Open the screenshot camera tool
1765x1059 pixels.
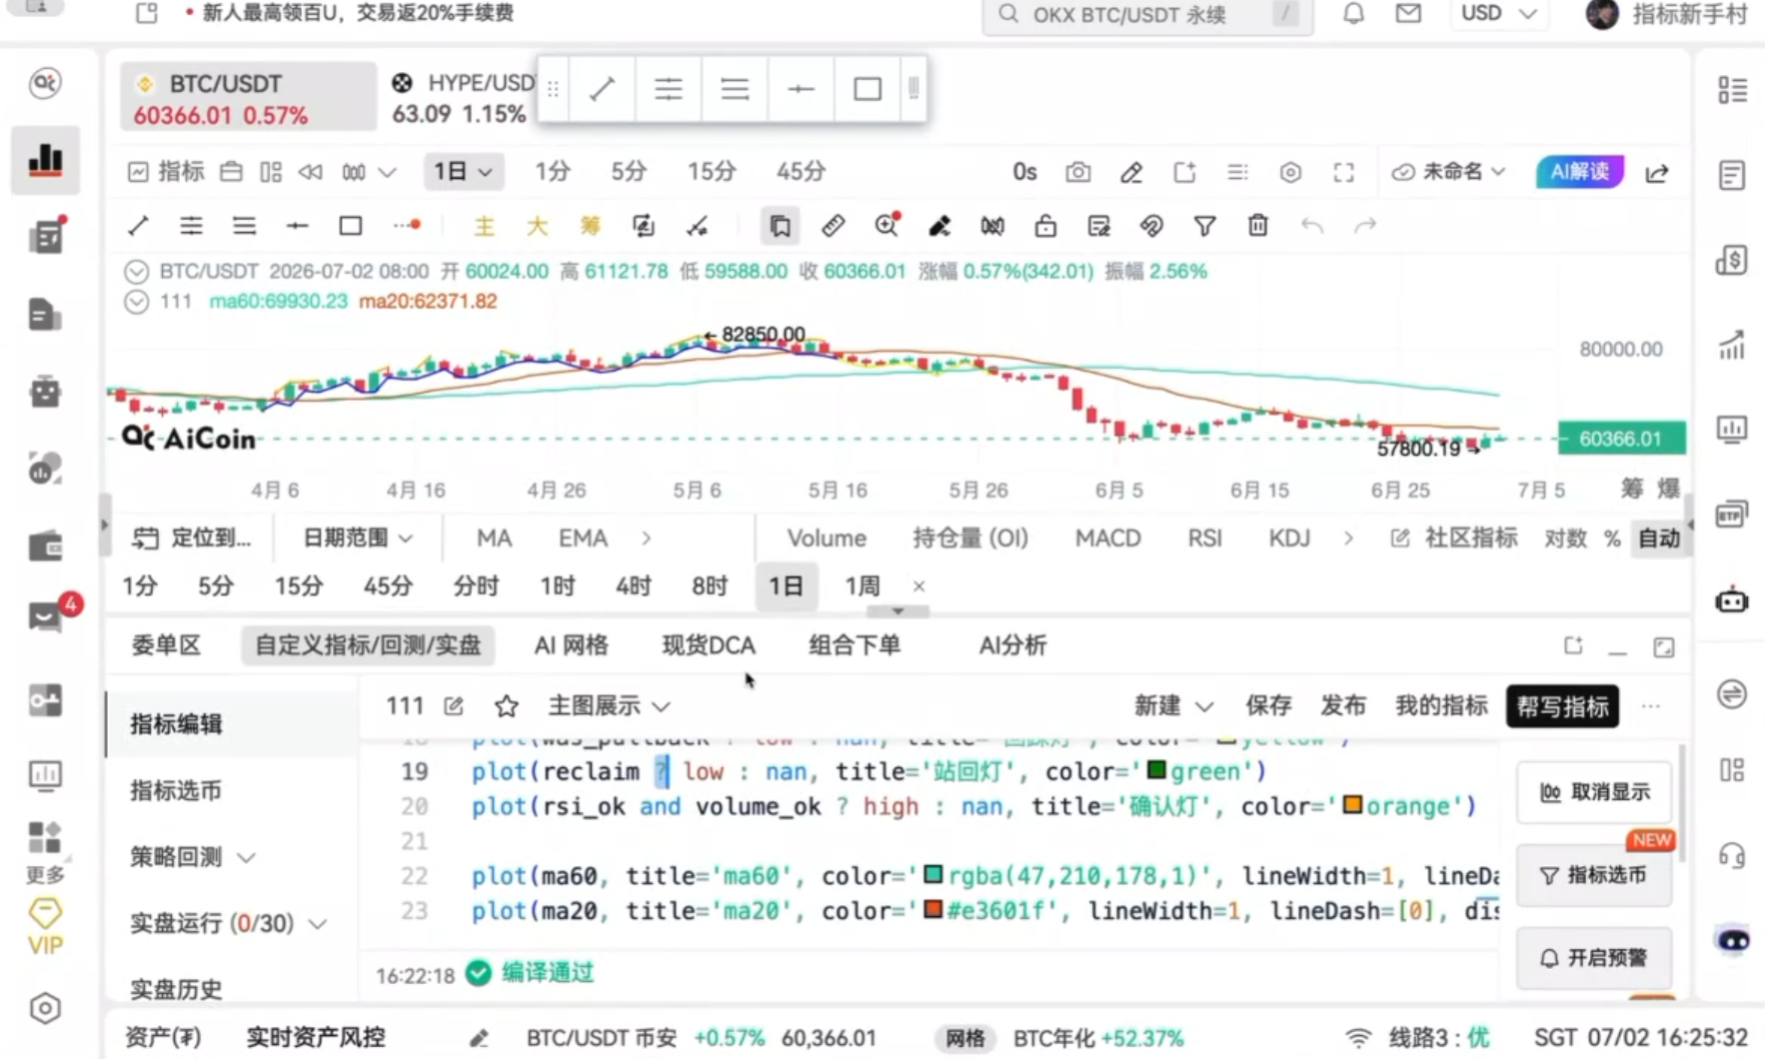pyautogui.click(x=1077, y=172)
